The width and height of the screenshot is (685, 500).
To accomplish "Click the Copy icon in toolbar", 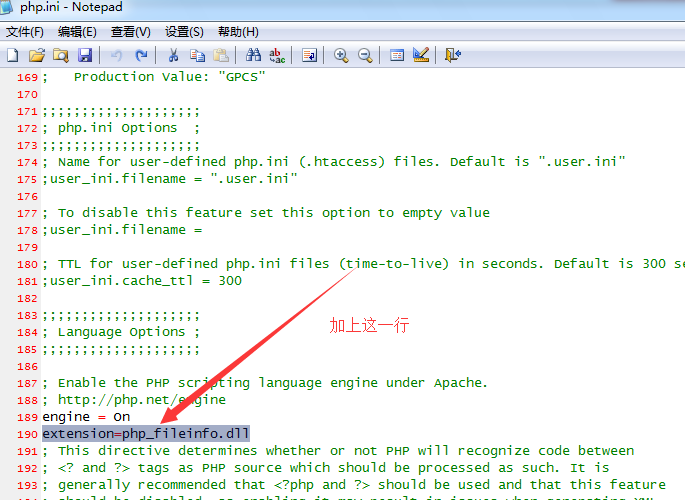I will pyautogui.click(x=197, y=55).
